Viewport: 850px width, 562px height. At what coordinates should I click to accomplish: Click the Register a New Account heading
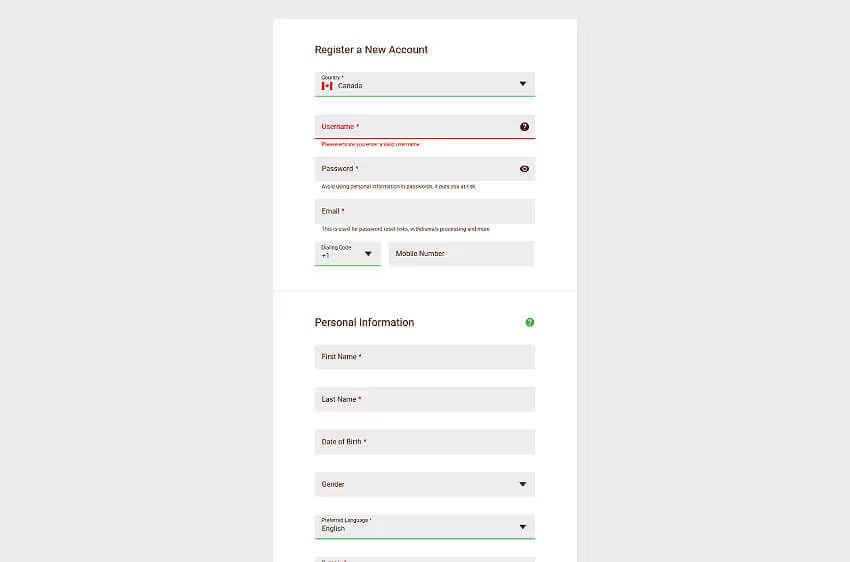371,50
